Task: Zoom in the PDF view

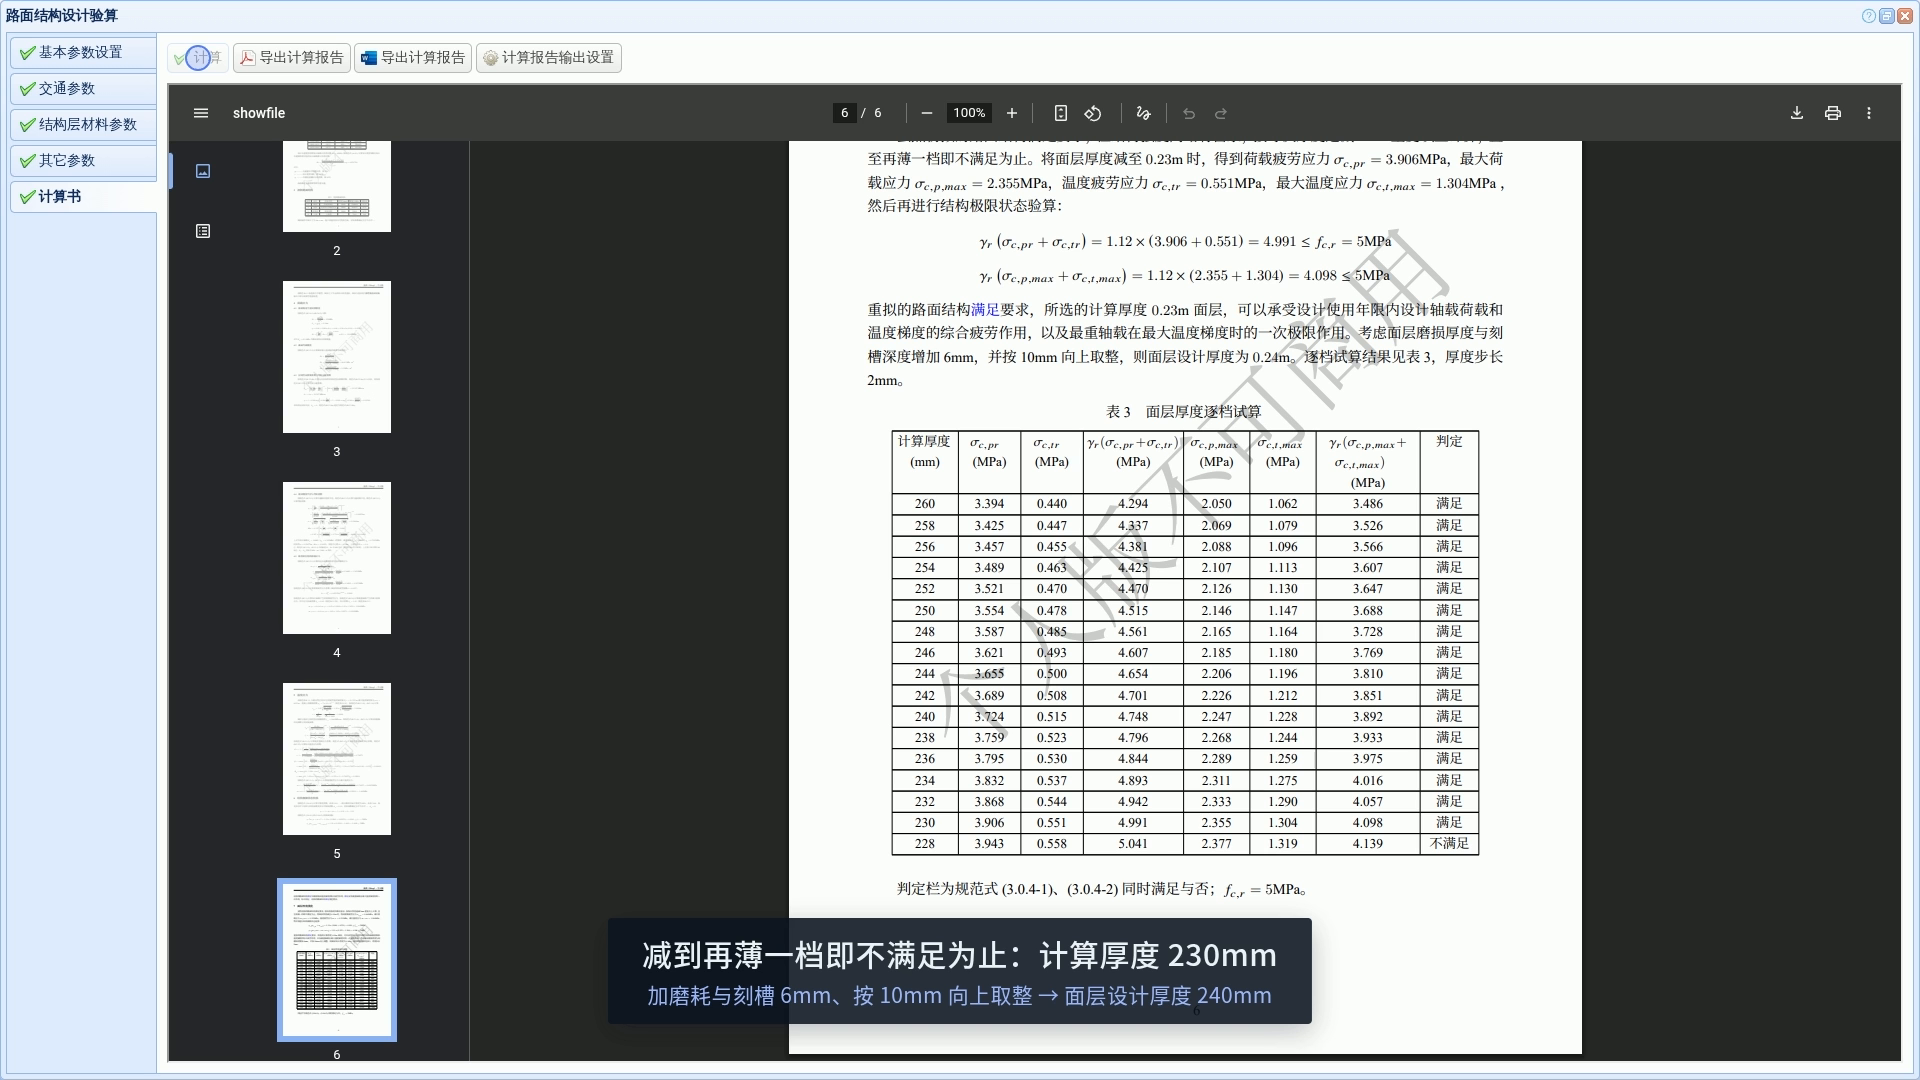Action: [1012, 113]
